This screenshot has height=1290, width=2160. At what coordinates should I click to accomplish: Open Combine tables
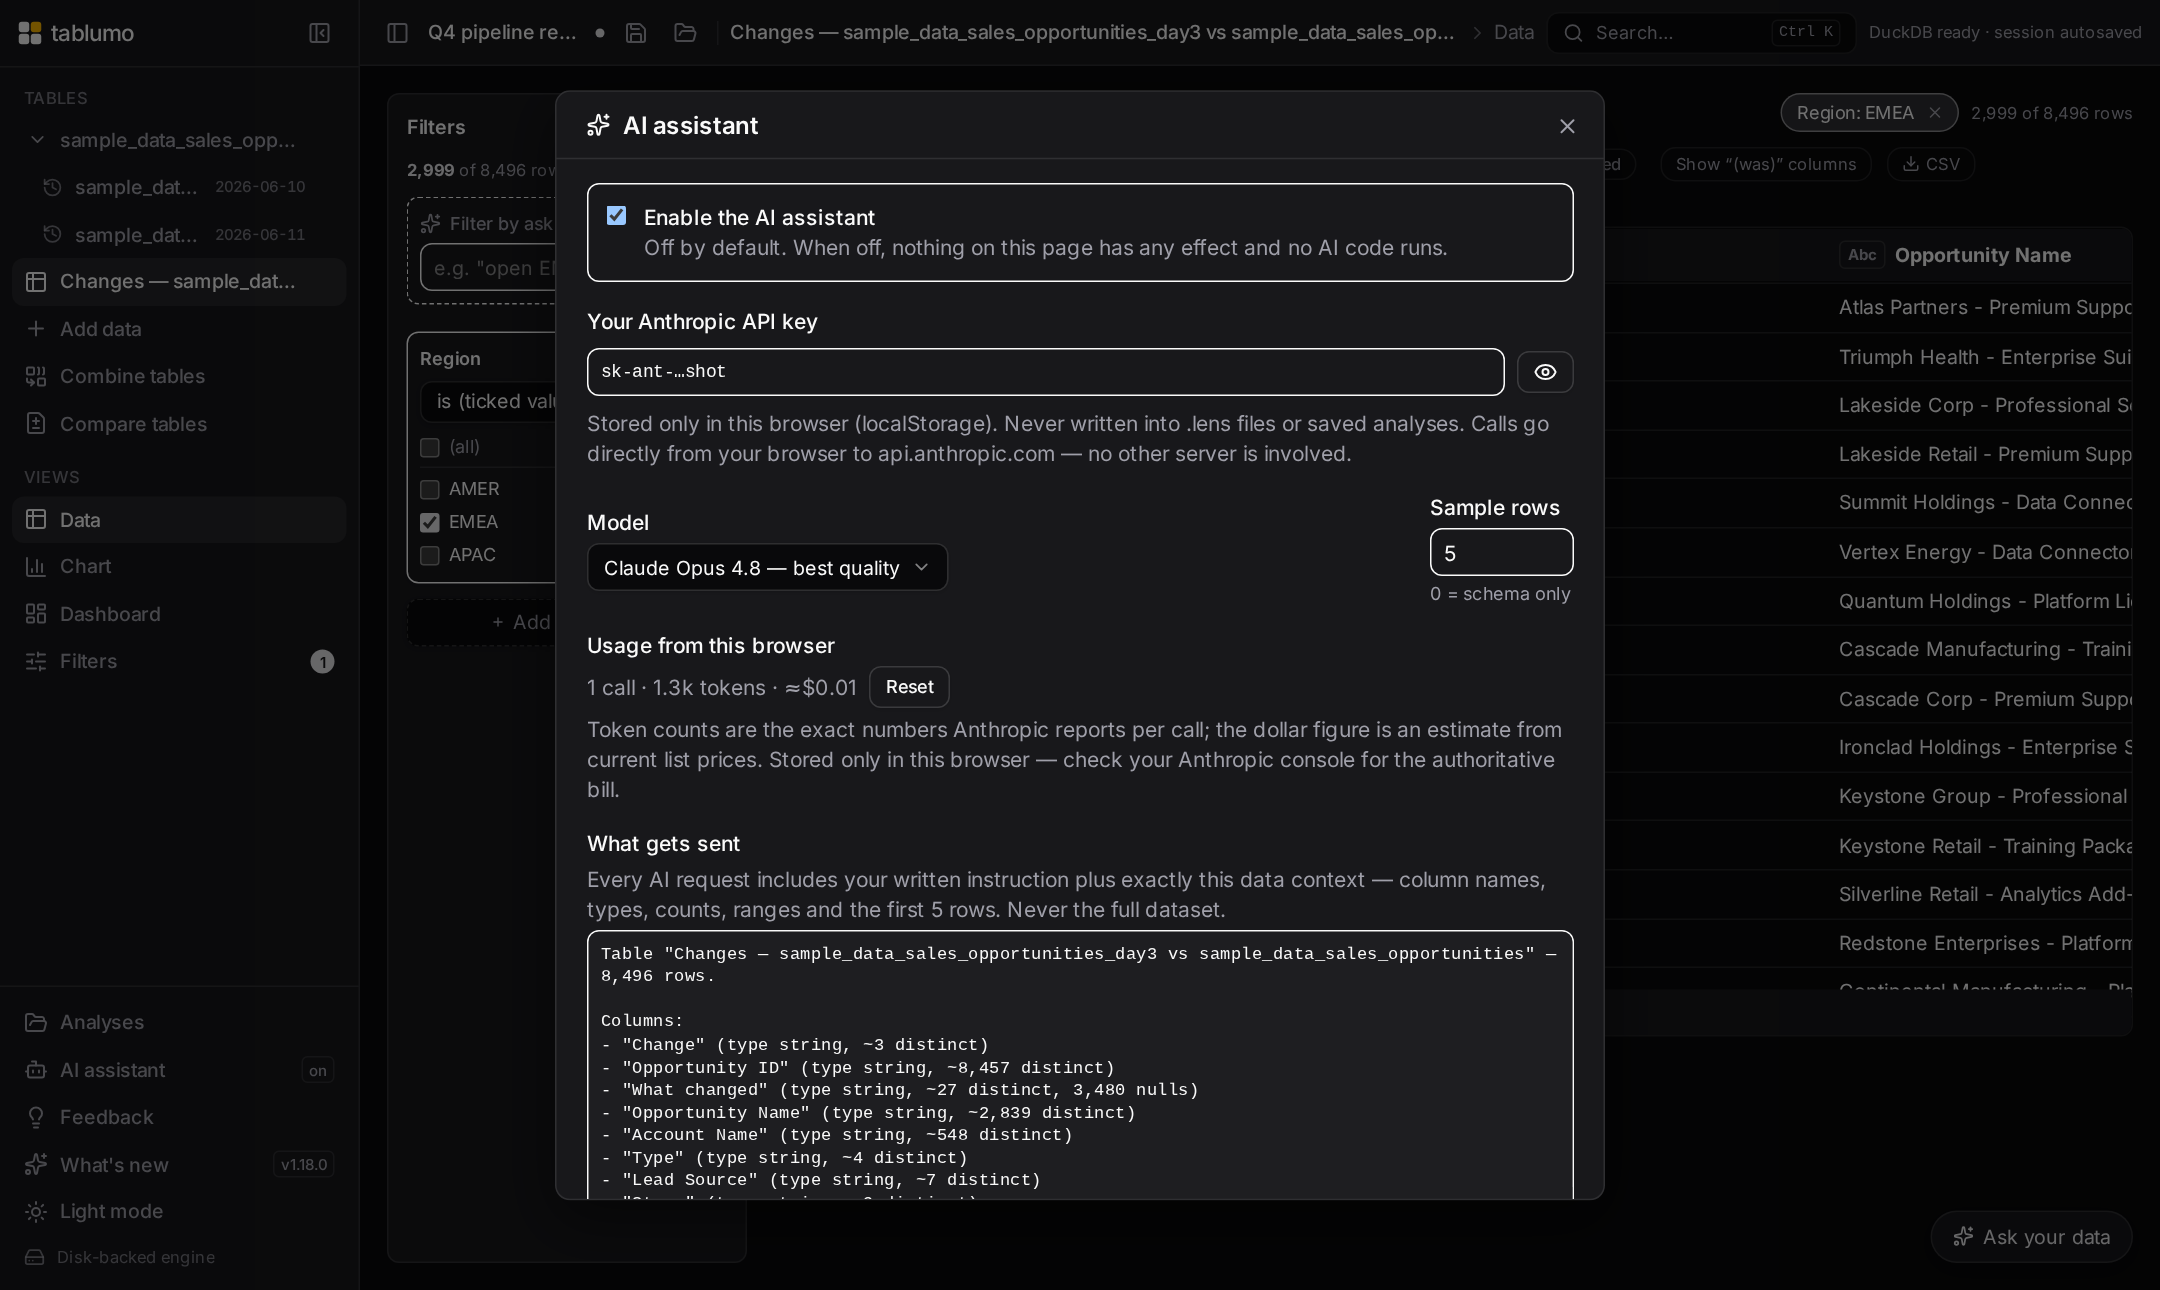(x=179, y=377)
